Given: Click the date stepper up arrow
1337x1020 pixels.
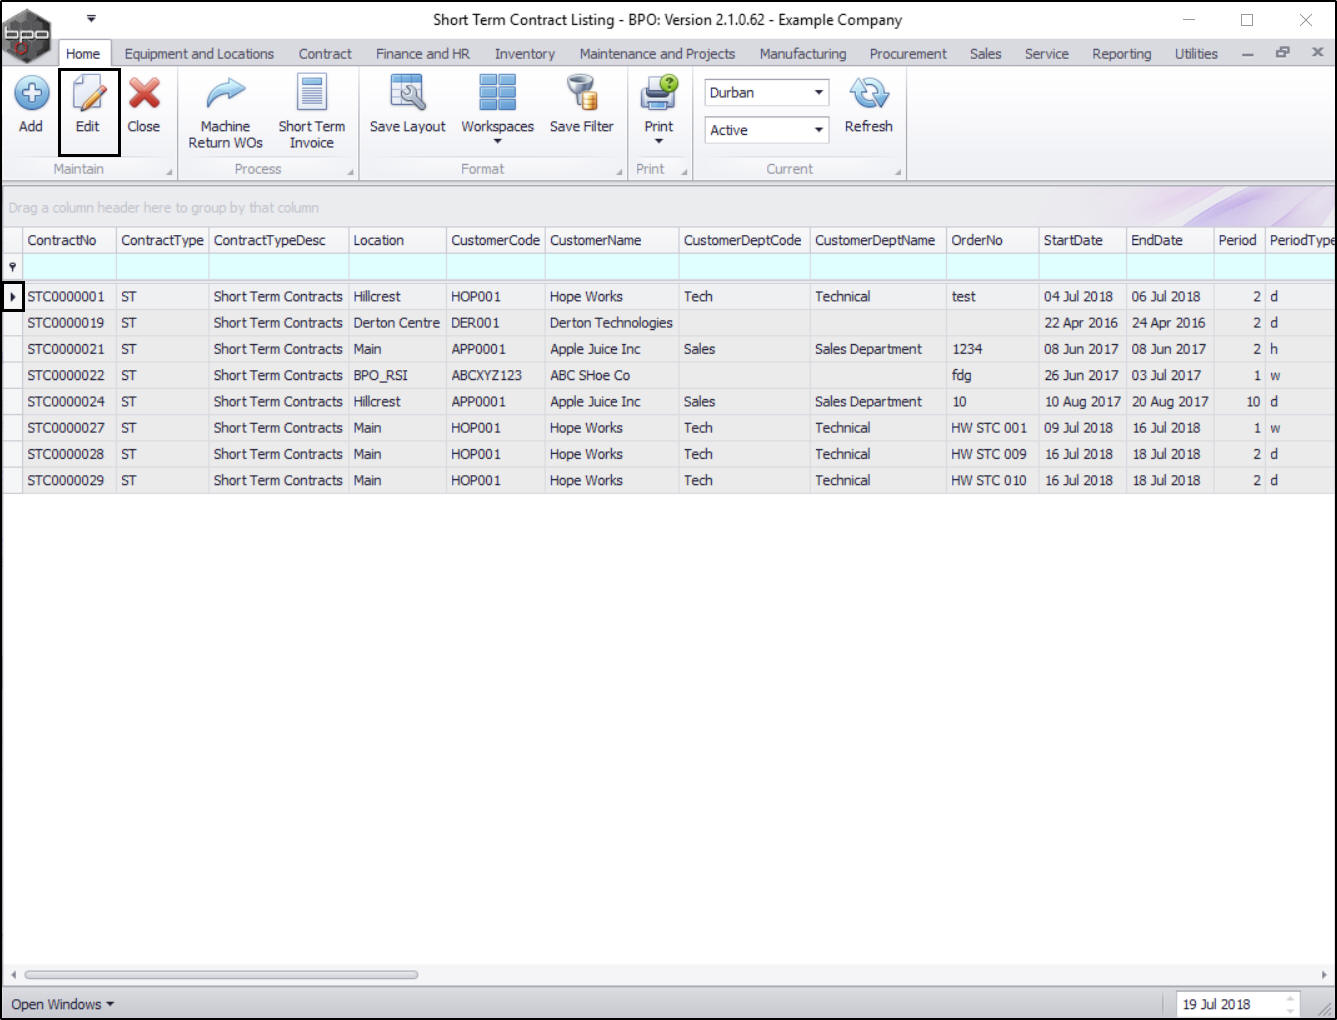Looking at the screenshot, I should (1290, 998).
